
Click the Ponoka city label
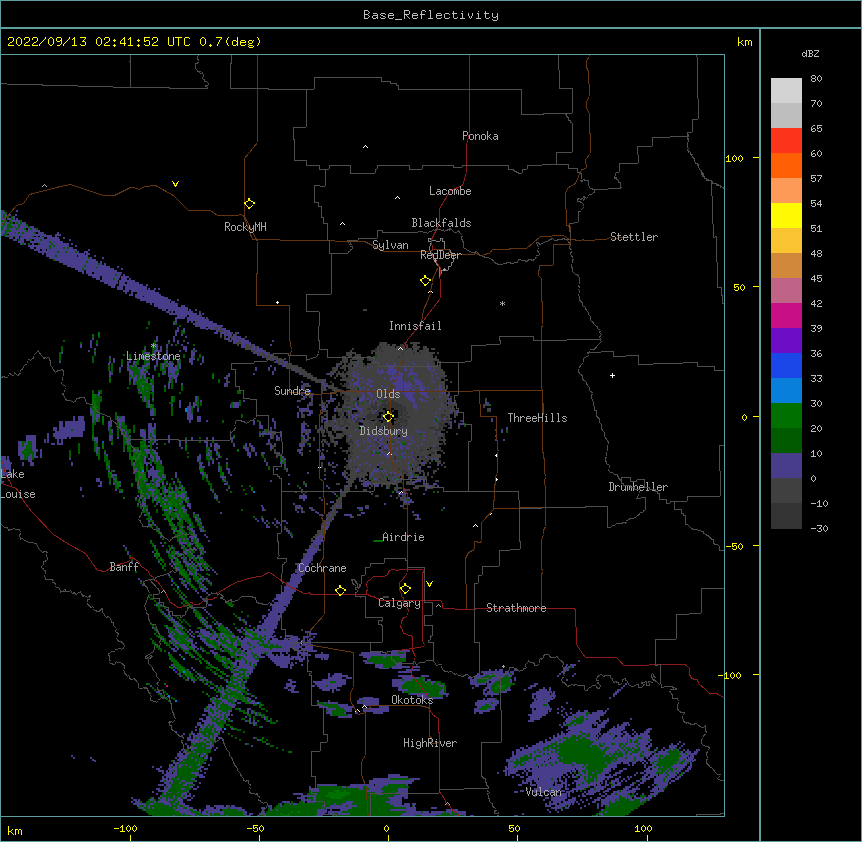(480, 136)
